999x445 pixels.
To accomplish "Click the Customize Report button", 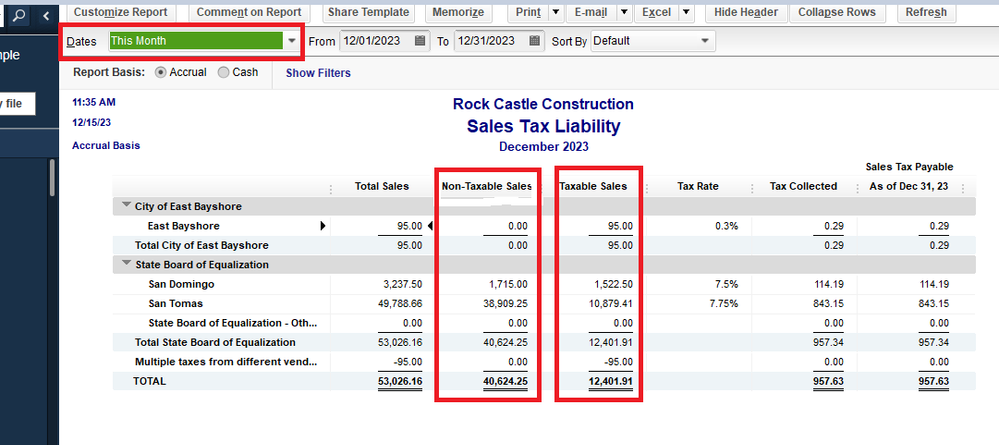I will [122, 12].
